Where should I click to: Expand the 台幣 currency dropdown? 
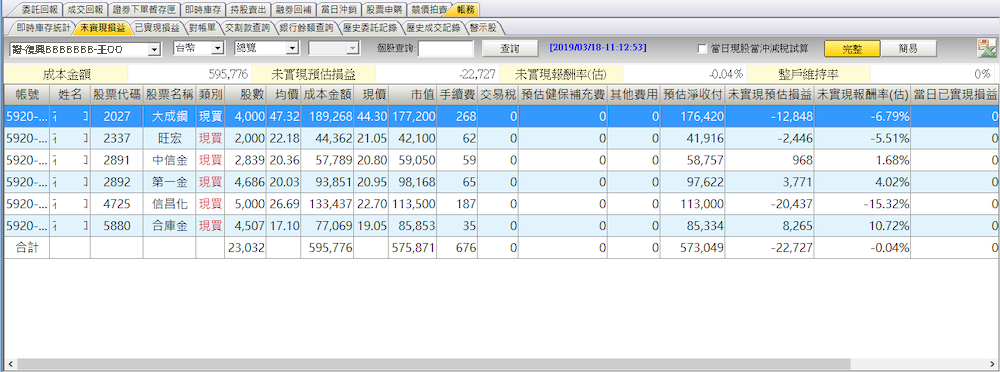pyautogui.click(x=199, y=48)
